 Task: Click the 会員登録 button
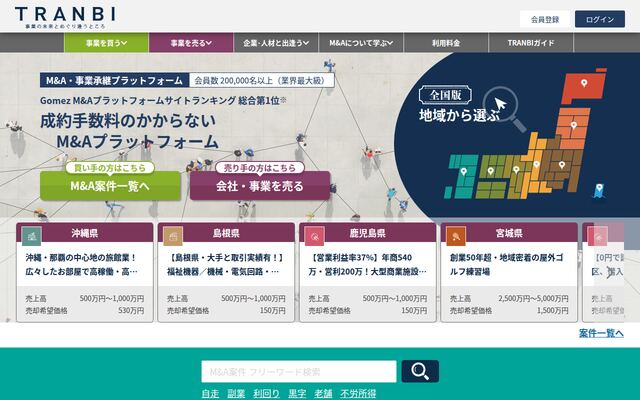pyautogui.click(x=545, y=19)
